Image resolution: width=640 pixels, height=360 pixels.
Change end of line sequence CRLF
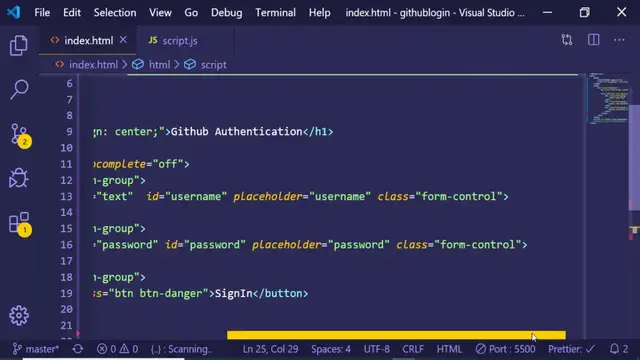pos(413,349)
